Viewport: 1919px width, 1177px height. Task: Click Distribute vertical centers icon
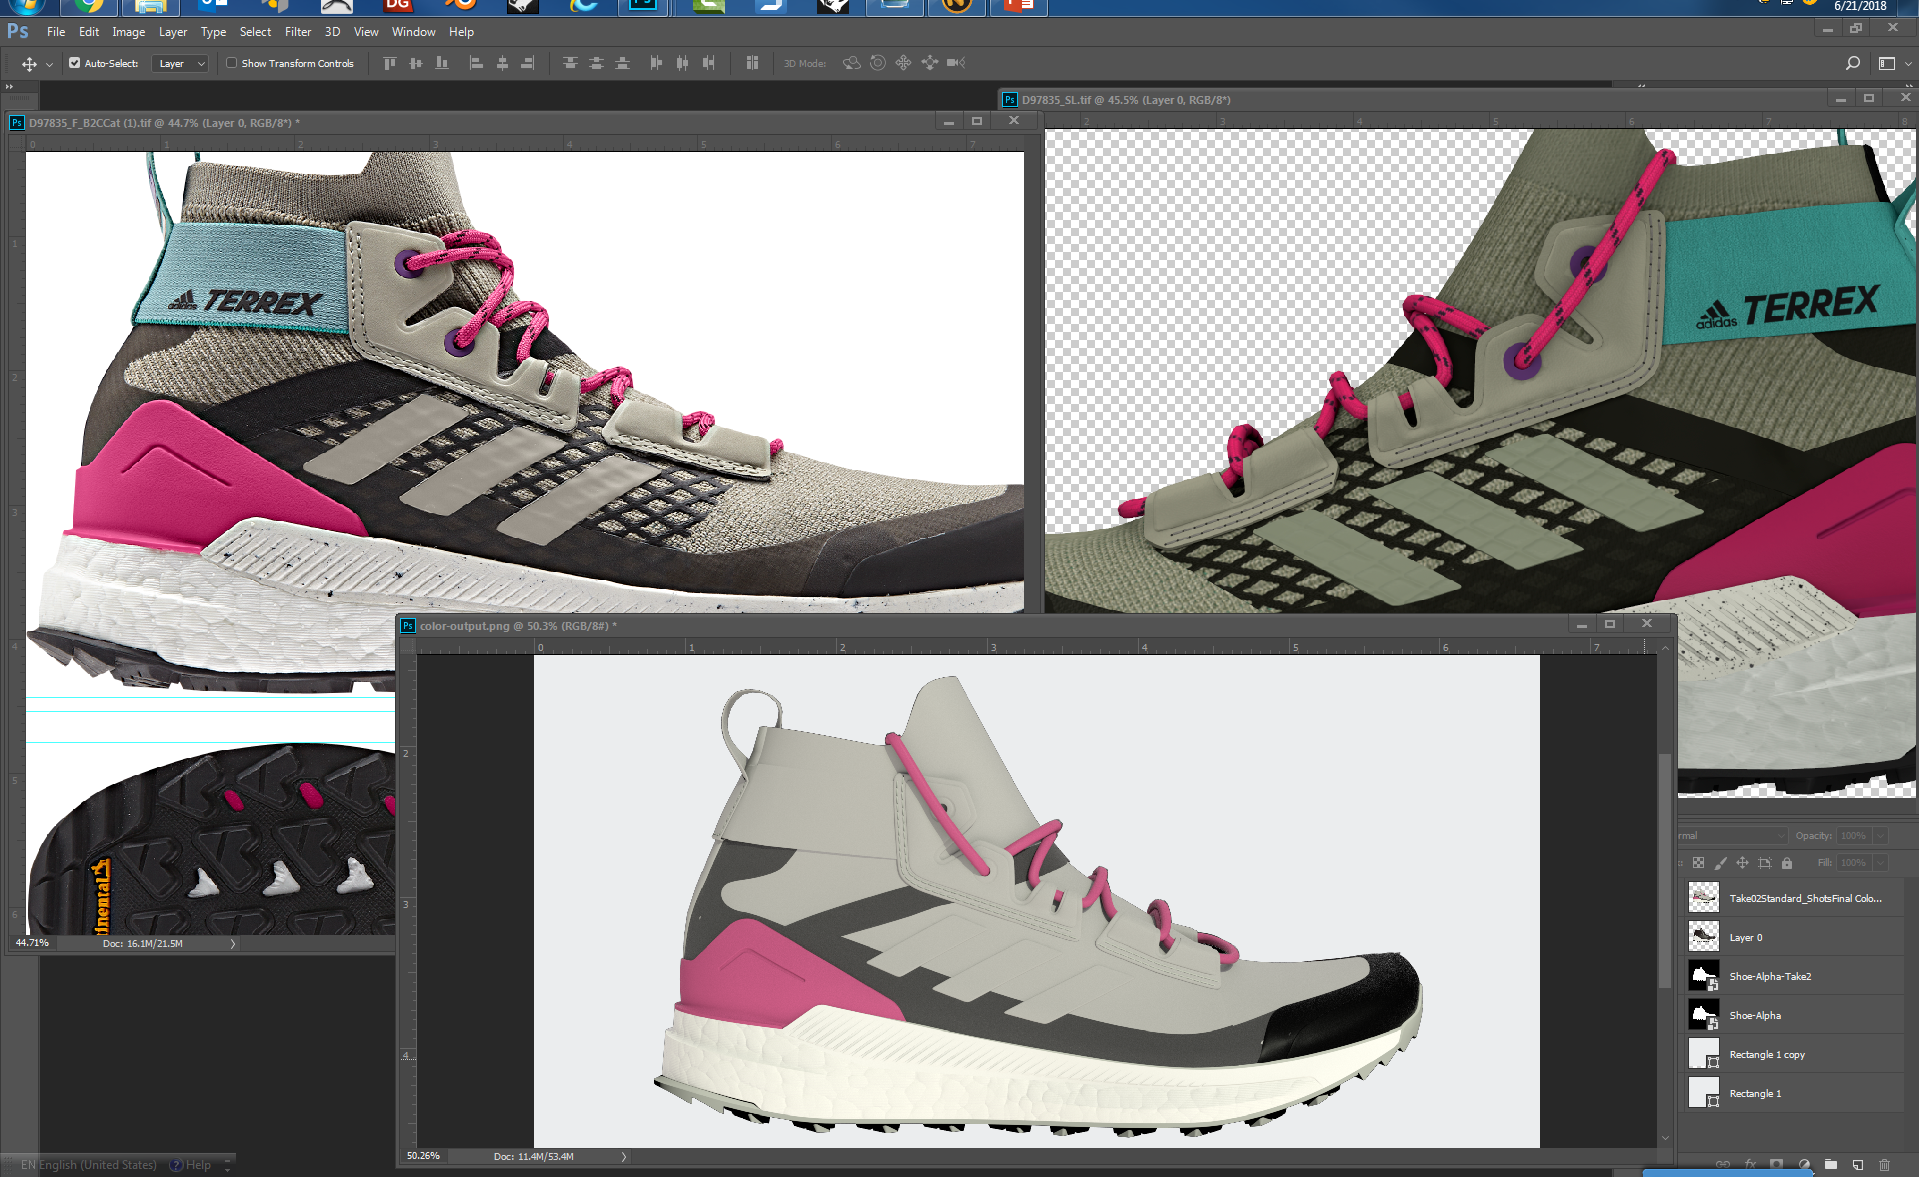coord(596,63)
